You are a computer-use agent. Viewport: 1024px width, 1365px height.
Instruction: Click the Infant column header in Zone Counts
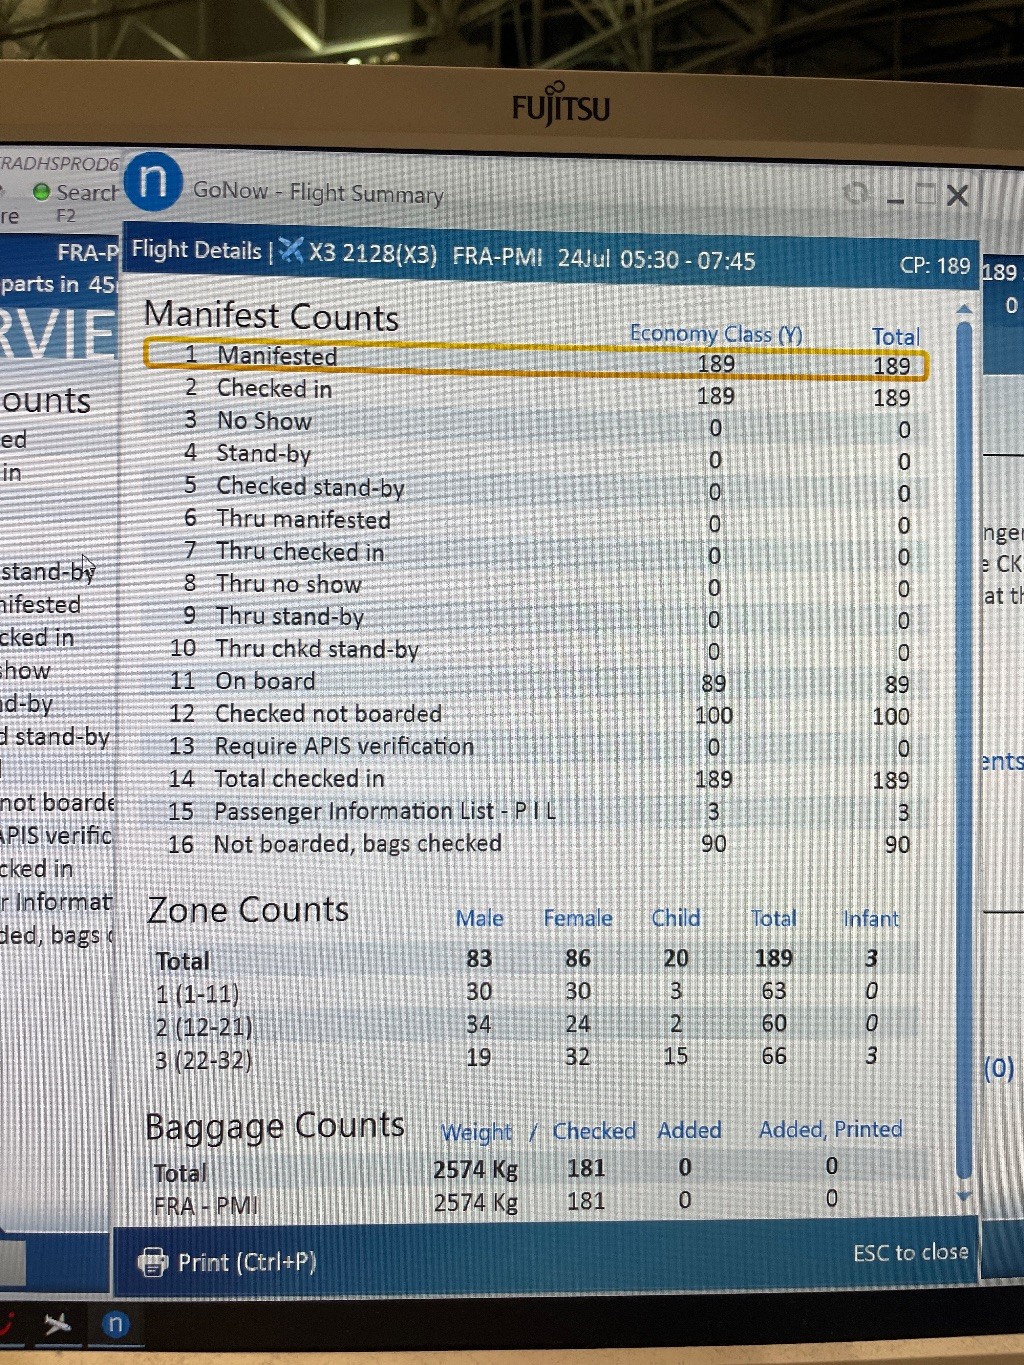point(870,918)
